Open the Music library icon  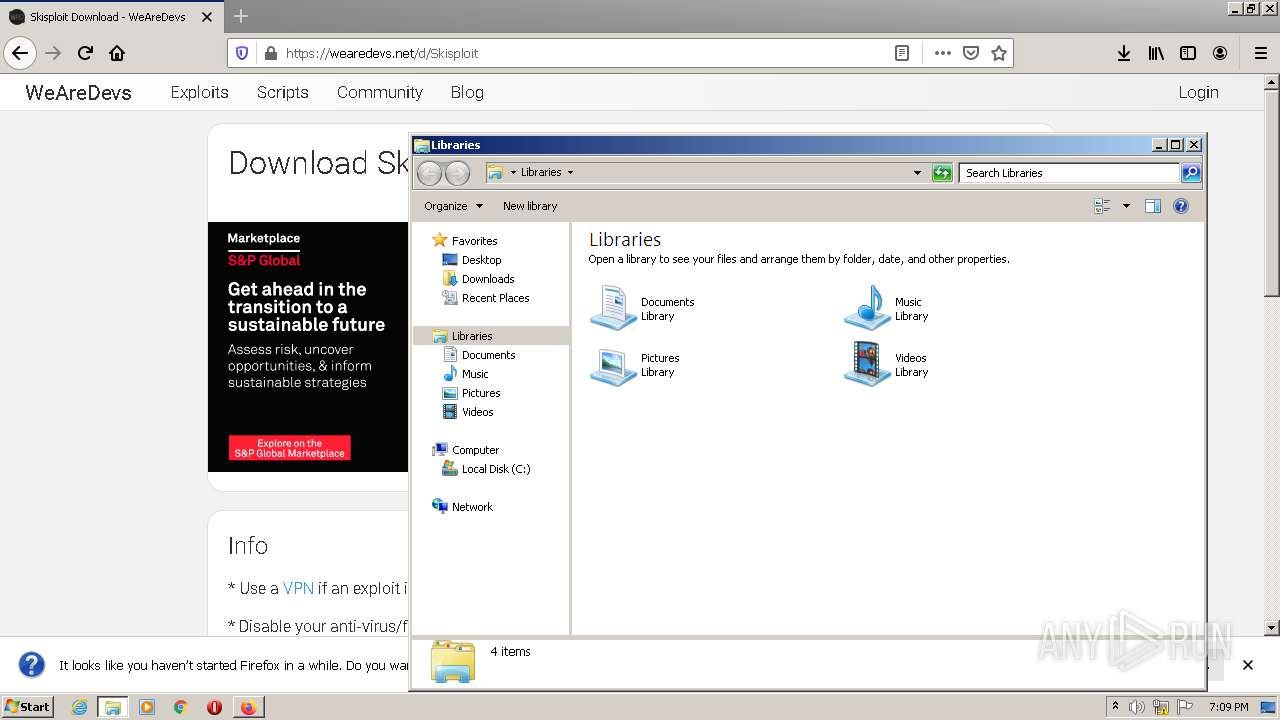867,308
